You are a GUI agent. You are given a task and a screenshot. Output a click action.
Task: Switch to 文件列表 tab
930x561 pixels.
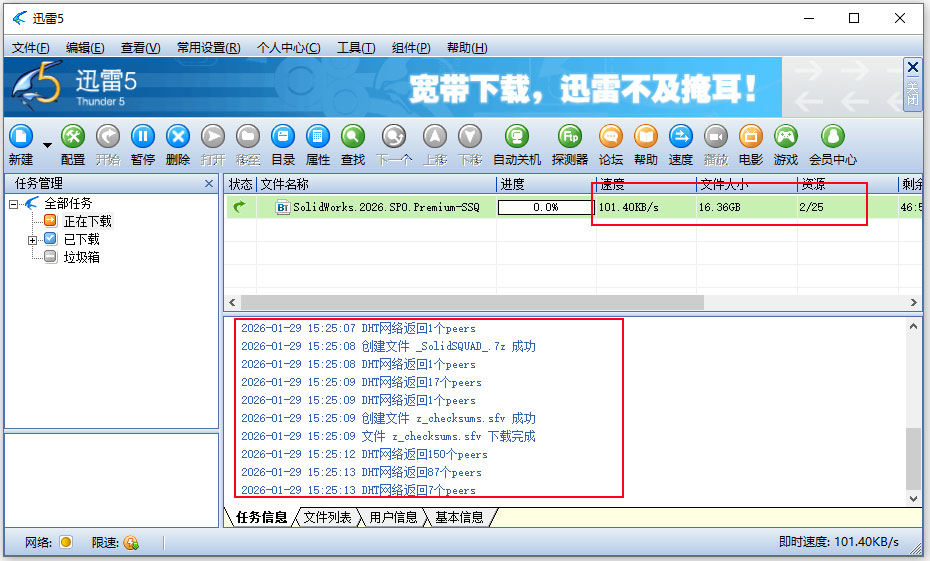pyautogui.click(x=327, y=517)
